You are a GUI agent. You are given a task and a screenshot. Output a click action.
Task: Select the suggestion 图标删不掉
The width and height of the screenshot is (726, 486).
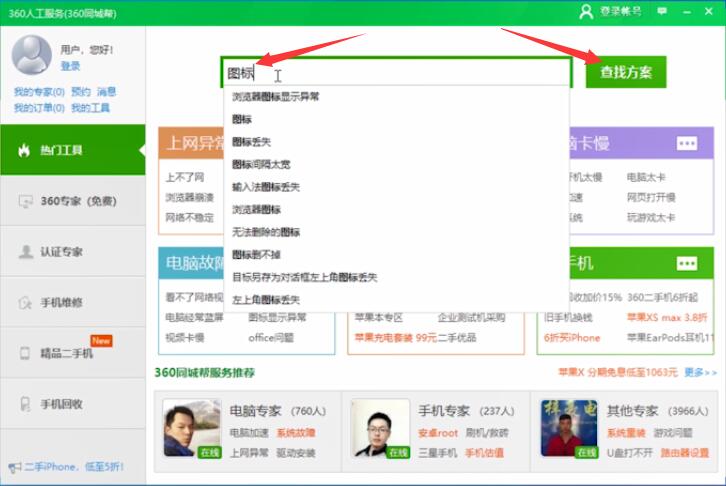click(x=396, y=255)
